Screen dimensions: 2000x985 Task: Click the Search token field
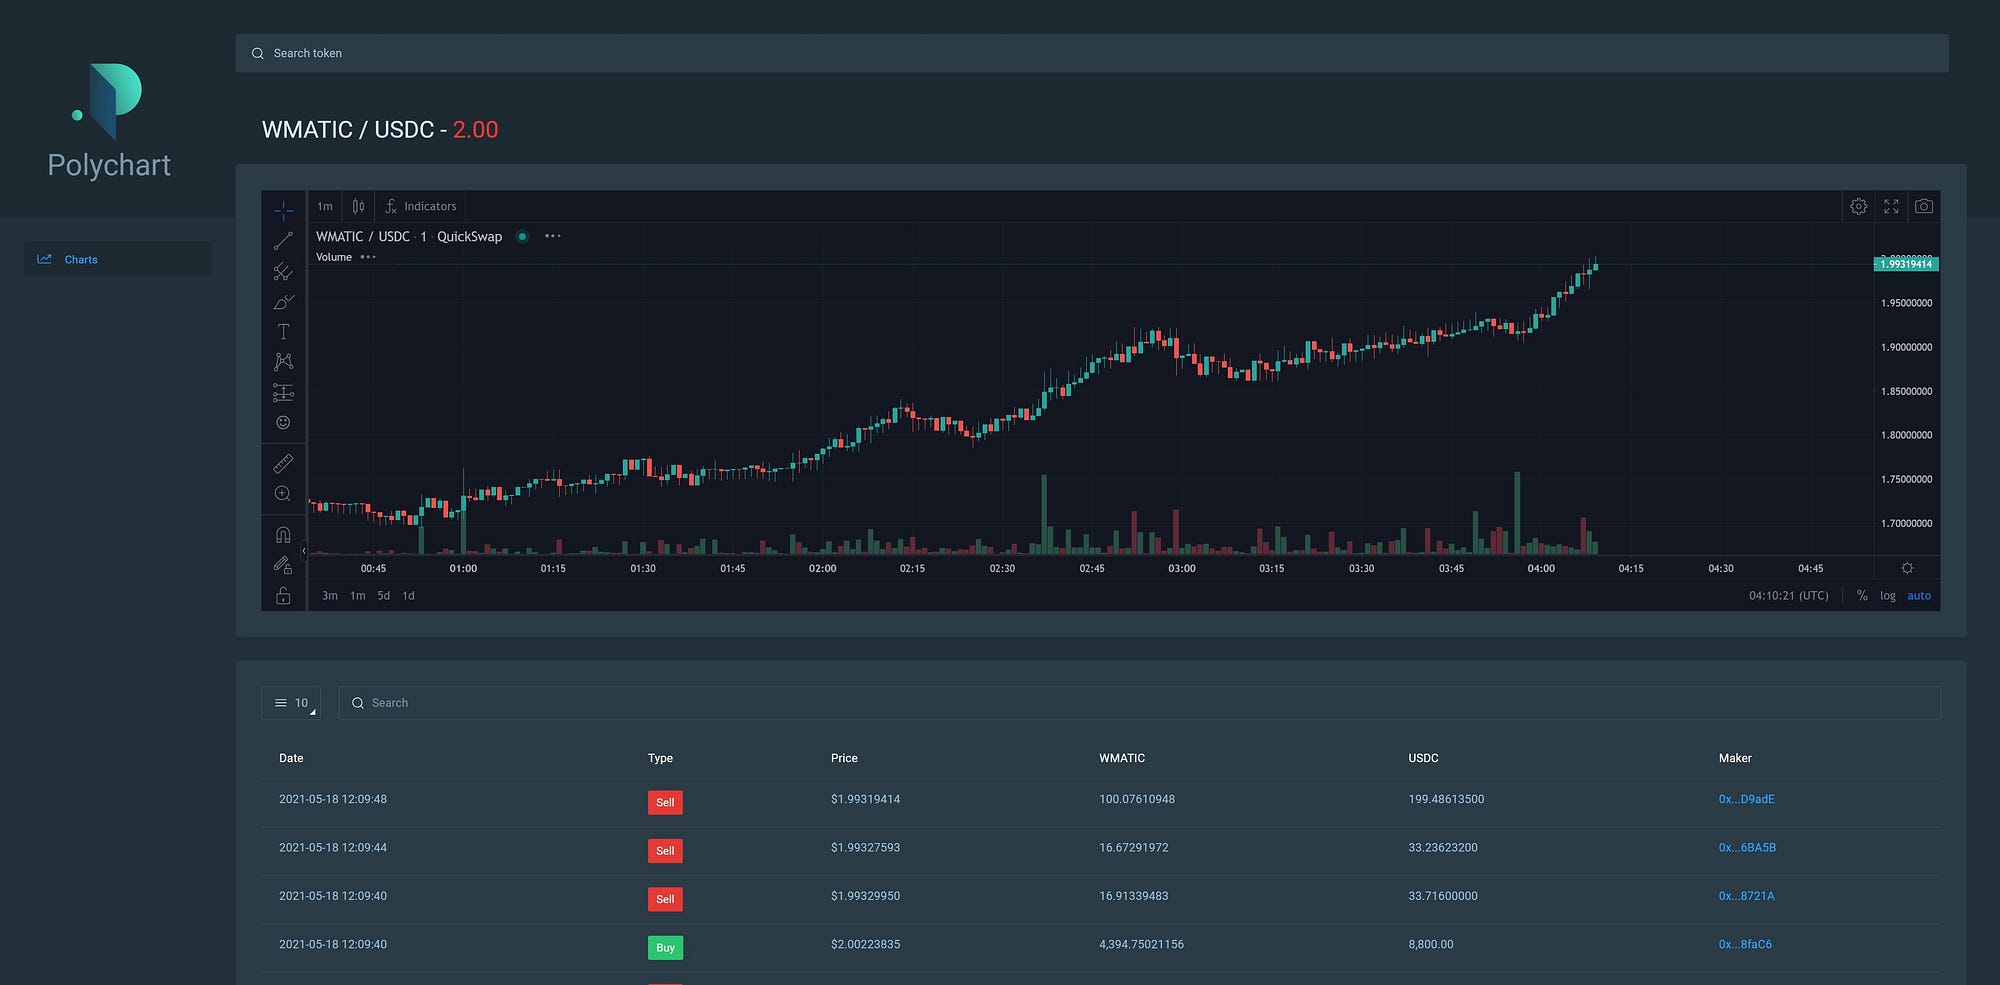1092,53
